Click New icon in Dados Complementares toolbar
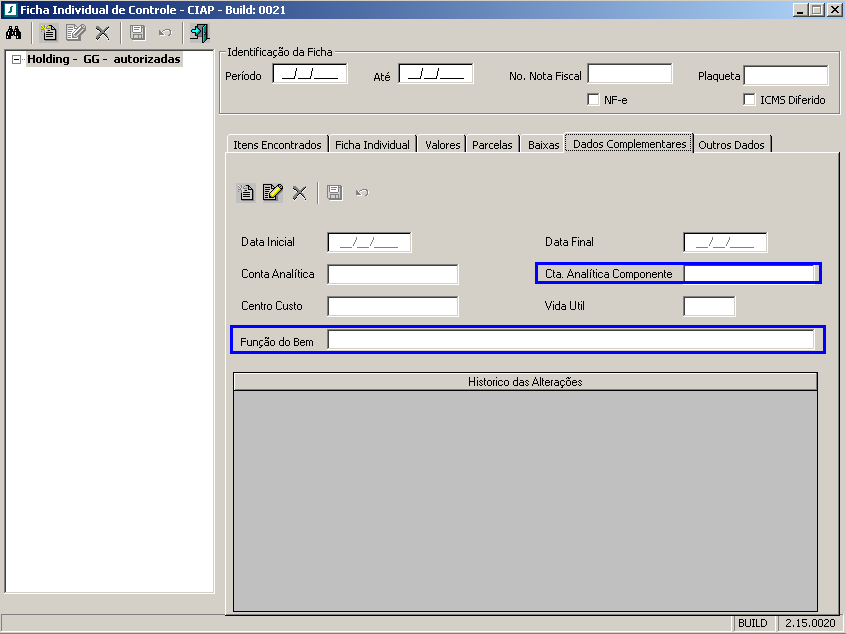The height and width of the screenshot is (634, 846). click(x=246, y=193)
